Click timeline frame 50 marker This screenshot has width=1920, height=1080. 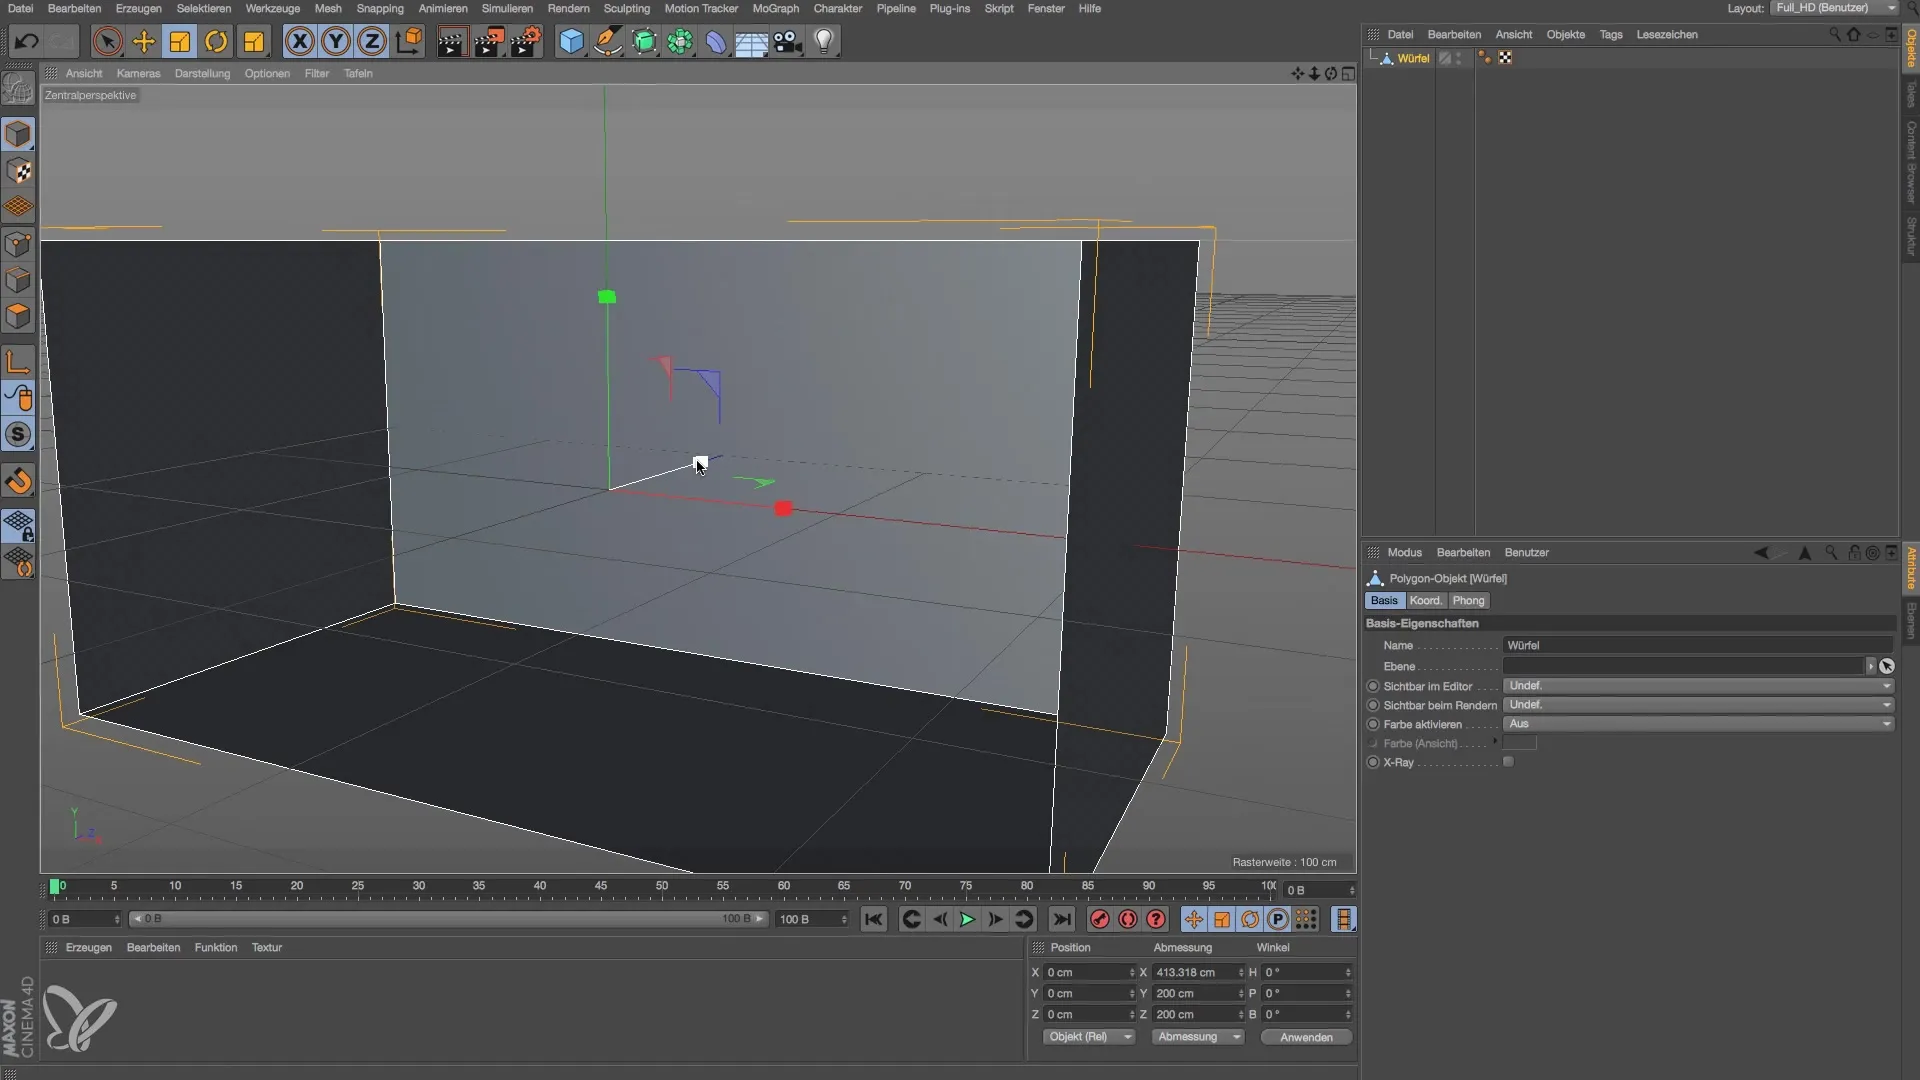click(x=661, y=886)
